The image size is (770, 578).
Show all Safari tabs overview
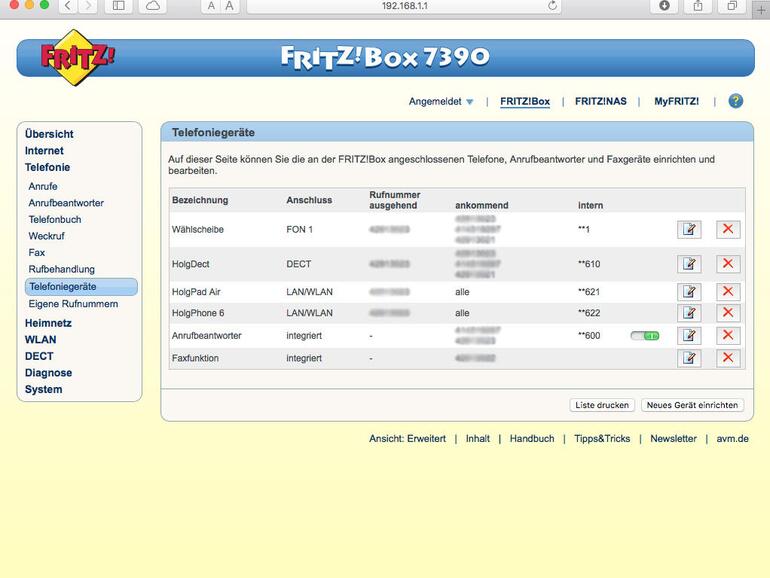pos(732,6)
